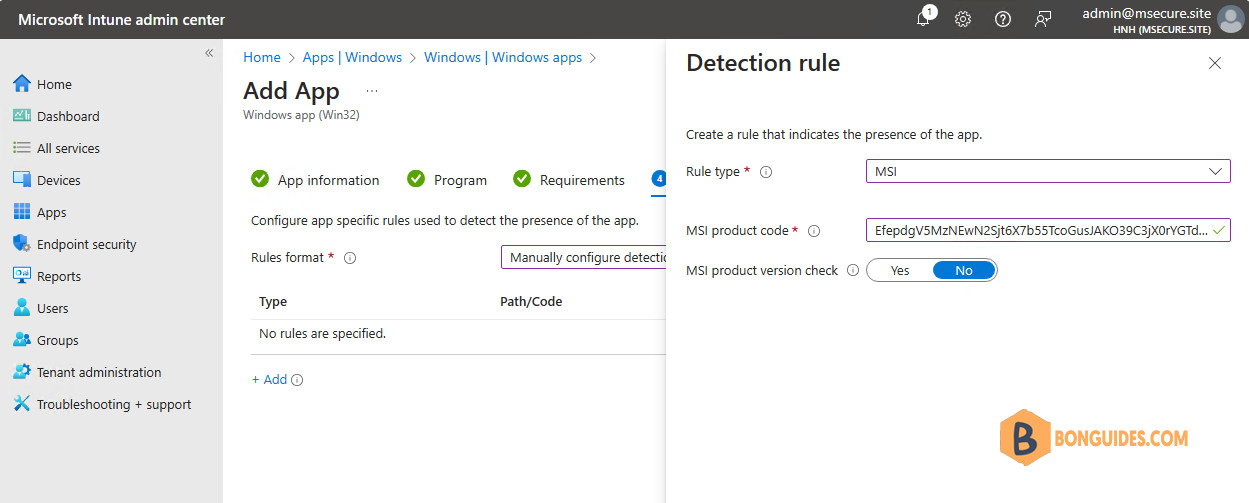Open Reports in sidebar
The image size is (1249, 503).
59,276
